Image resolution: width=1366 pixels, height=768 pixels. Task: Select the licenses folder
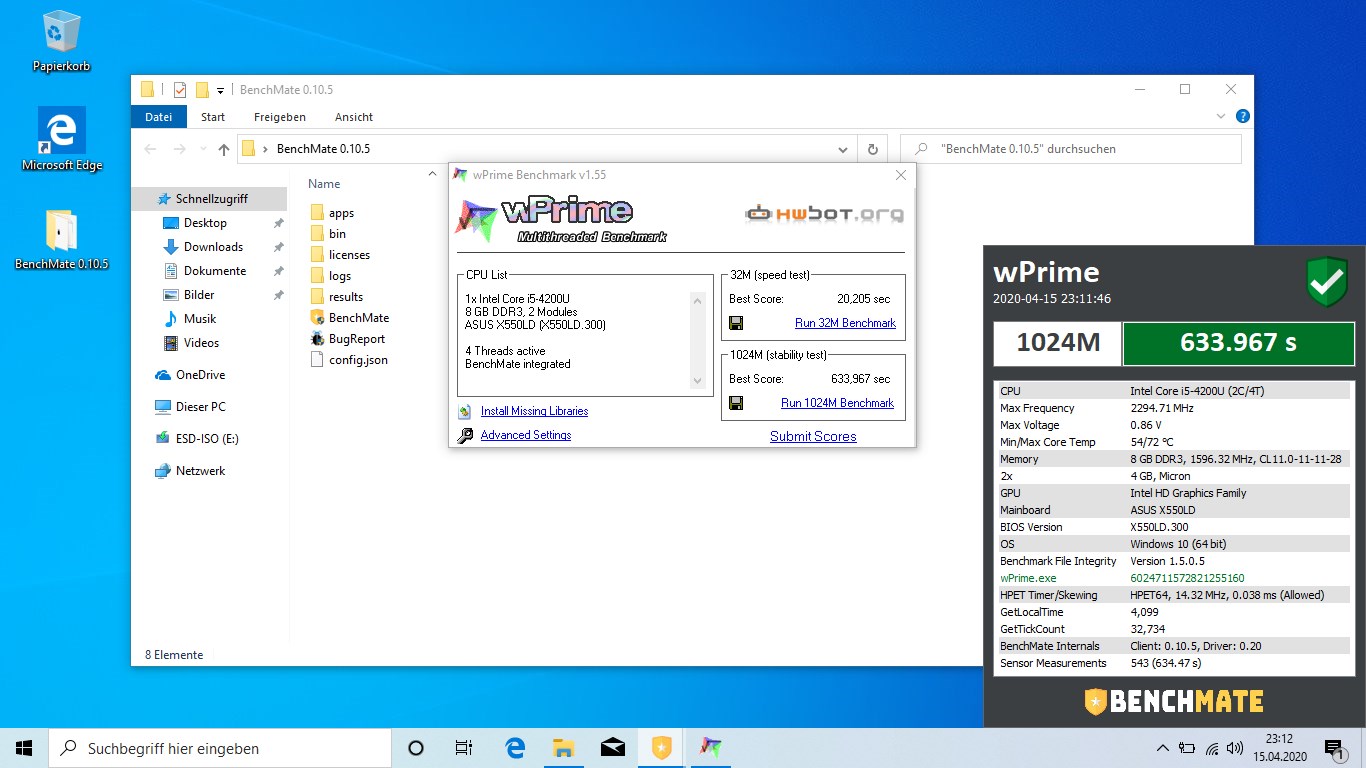tap(340, 255)
